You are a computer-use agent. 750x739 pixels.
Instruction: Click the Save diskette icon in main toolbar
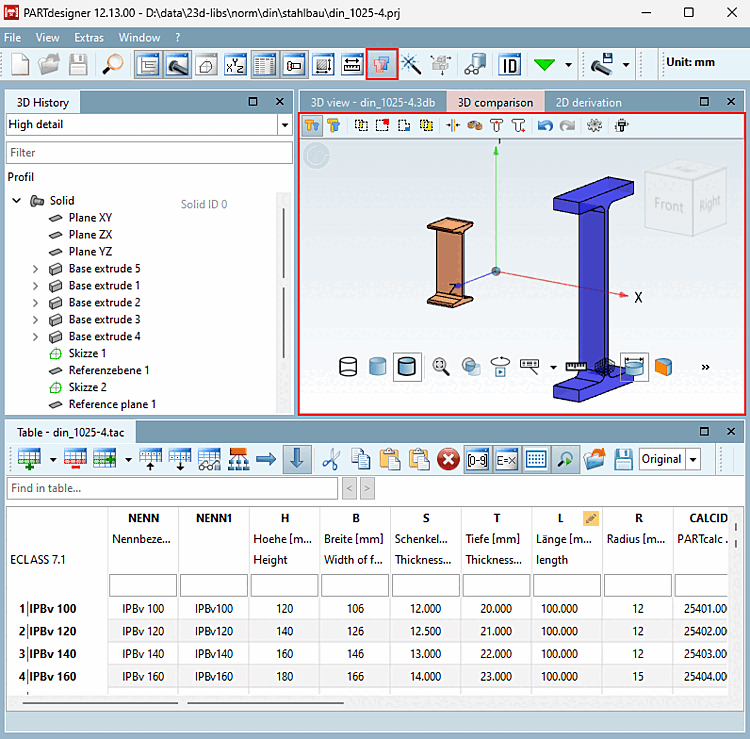click(78, 65)
